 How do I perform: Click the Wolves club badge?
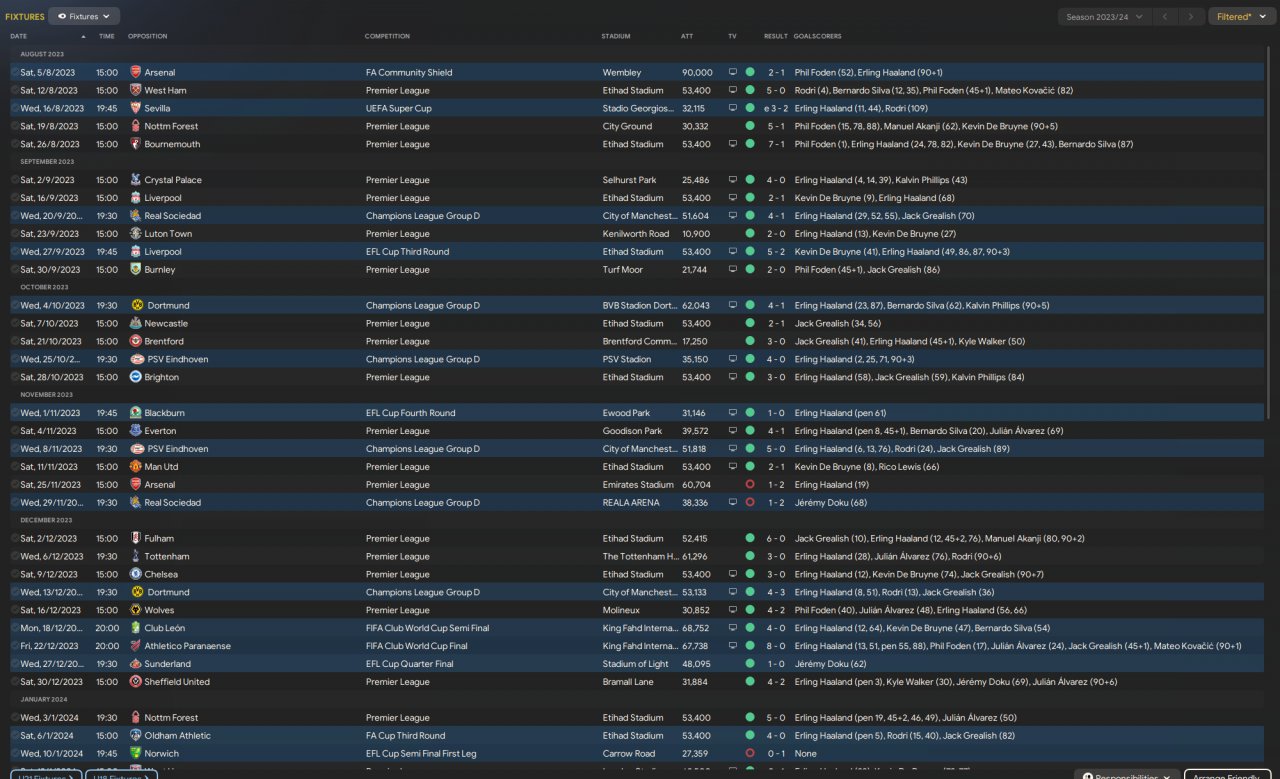coord(136,610)
